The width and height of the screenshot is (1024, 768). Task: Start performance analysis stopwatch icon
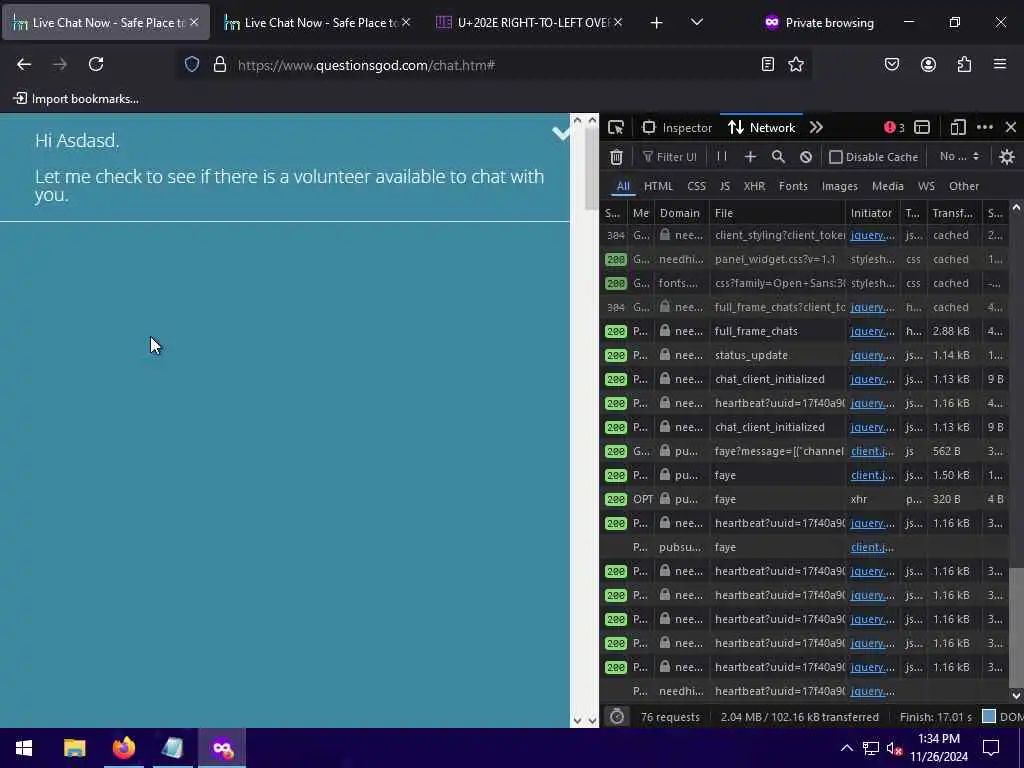pos(616,717)
